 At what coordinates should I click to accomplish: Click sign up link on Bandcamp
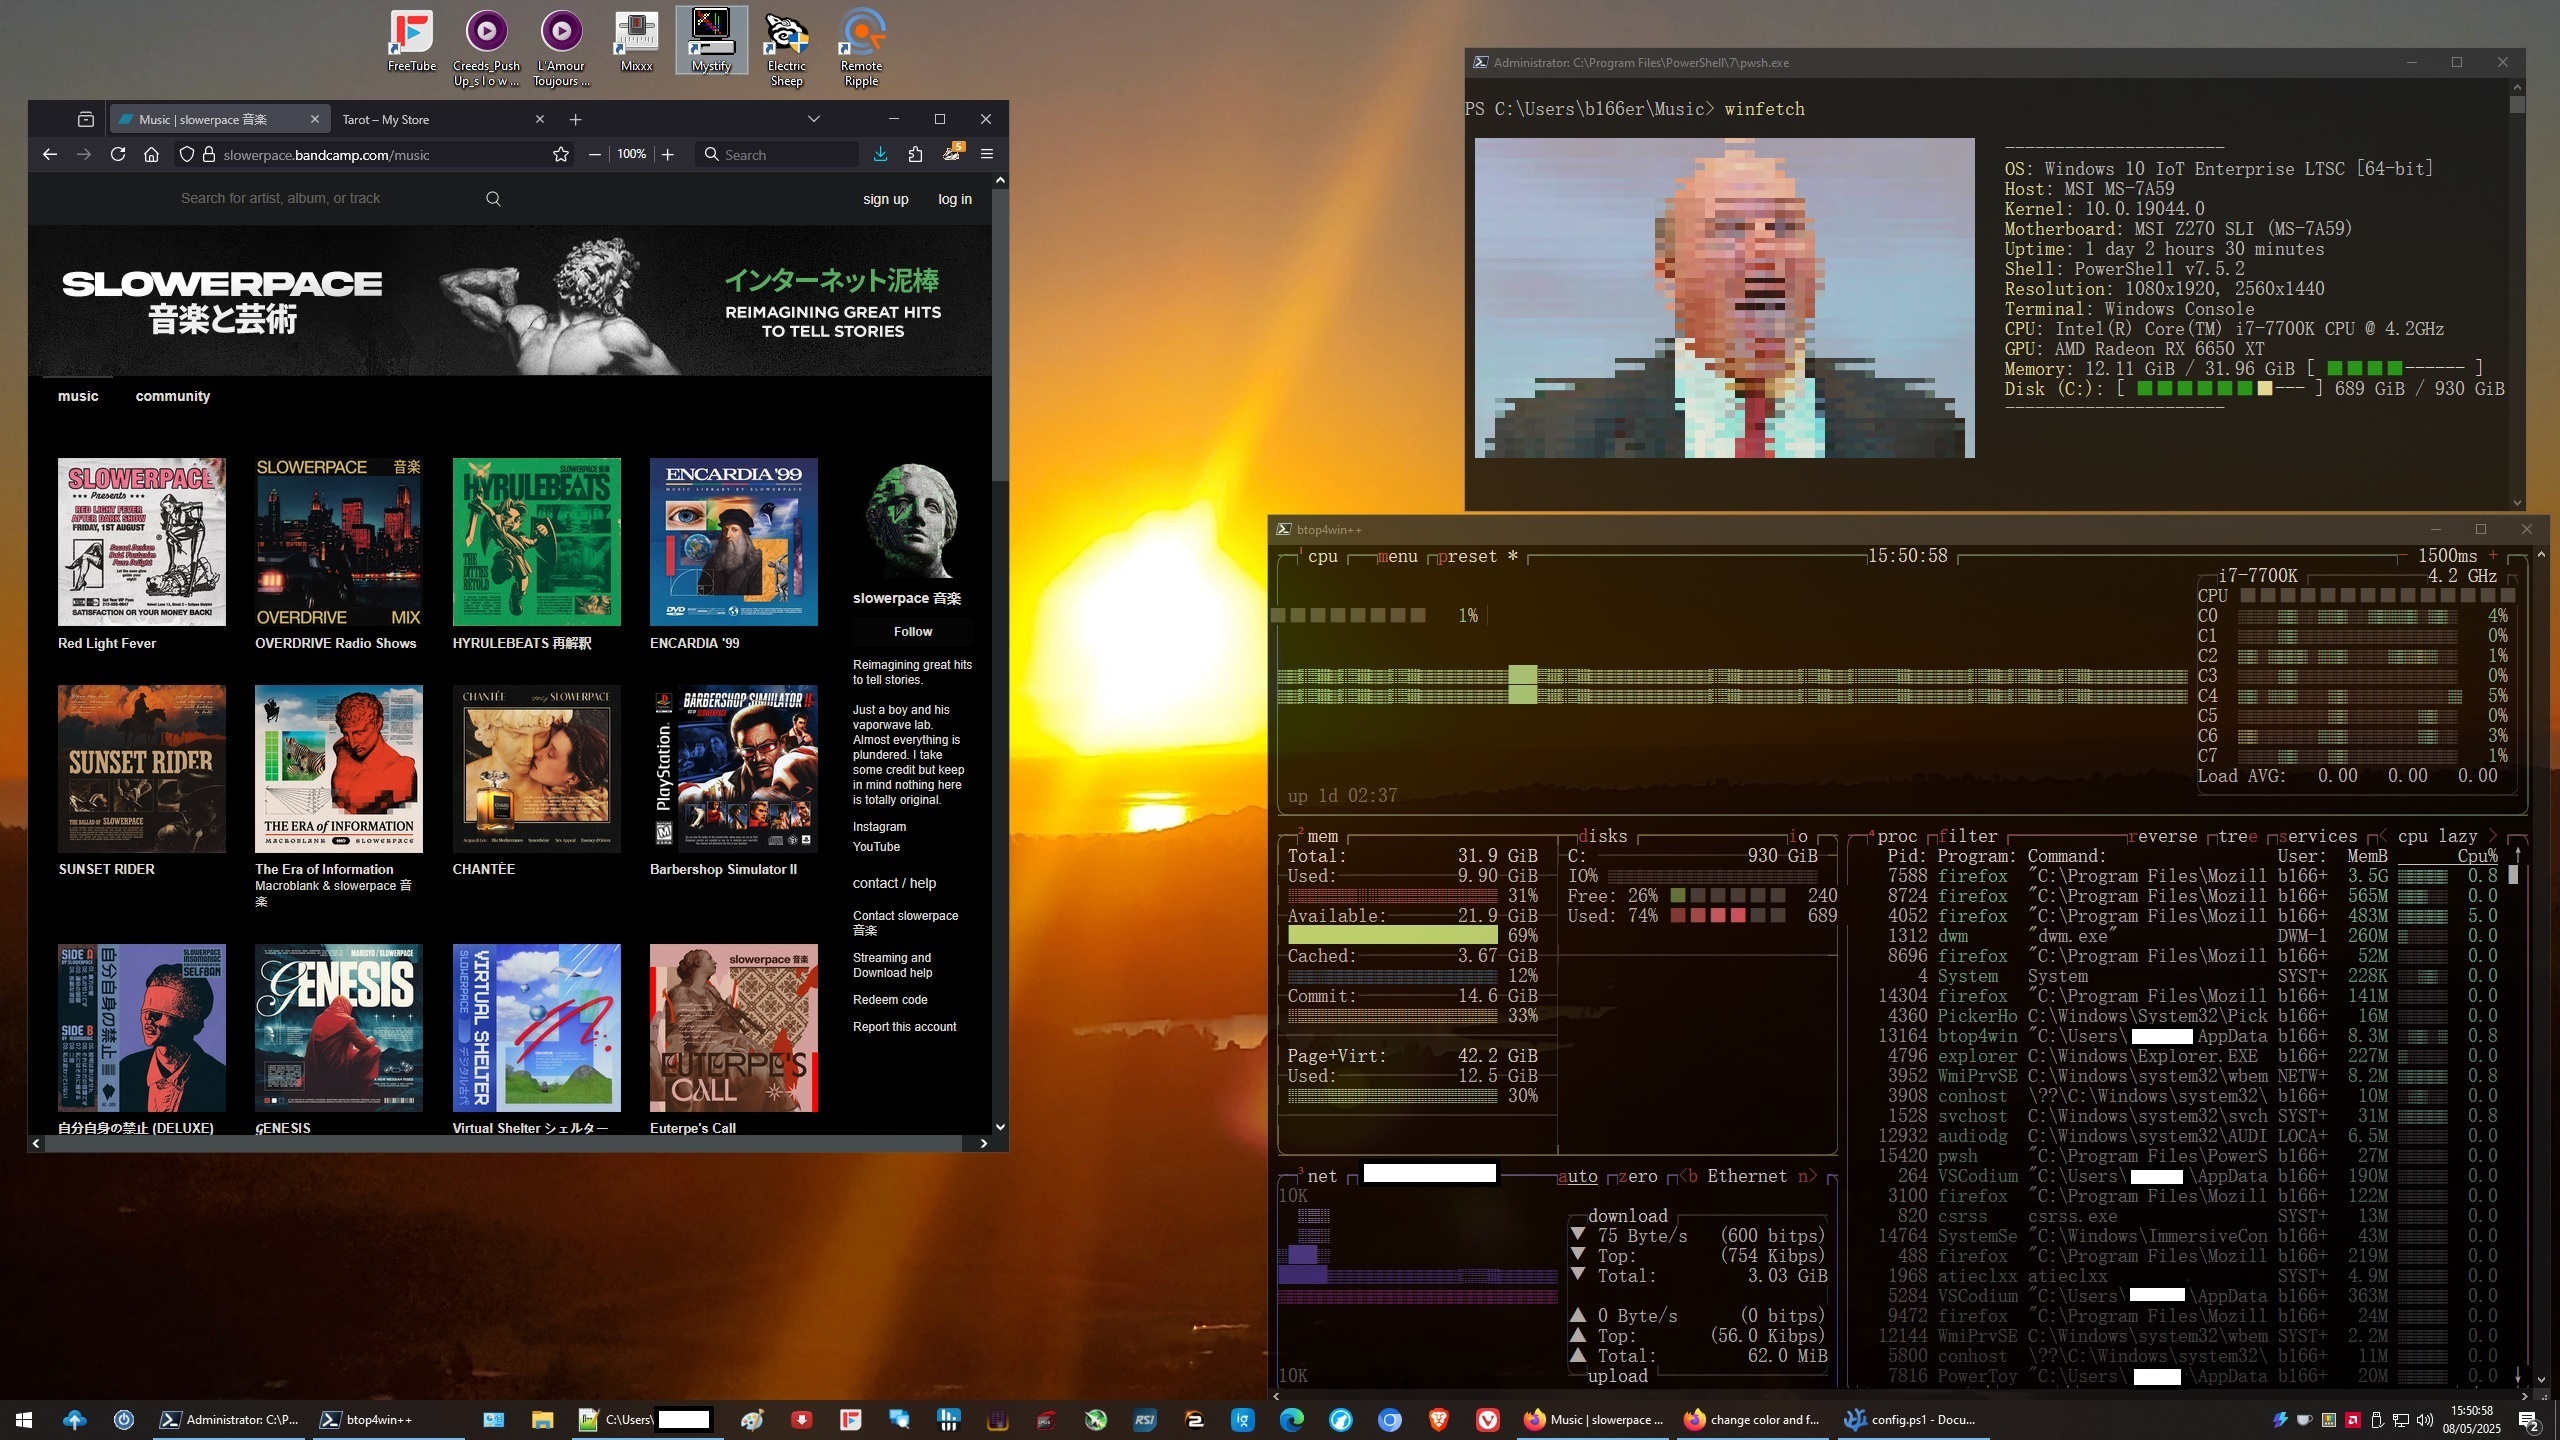pyautogui.click(x=886, y=199)
